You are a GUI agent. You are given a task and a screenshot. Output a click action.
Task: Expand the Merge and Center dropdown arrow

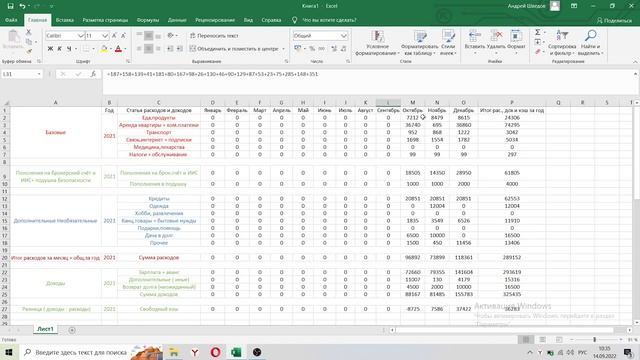(283, 49)
